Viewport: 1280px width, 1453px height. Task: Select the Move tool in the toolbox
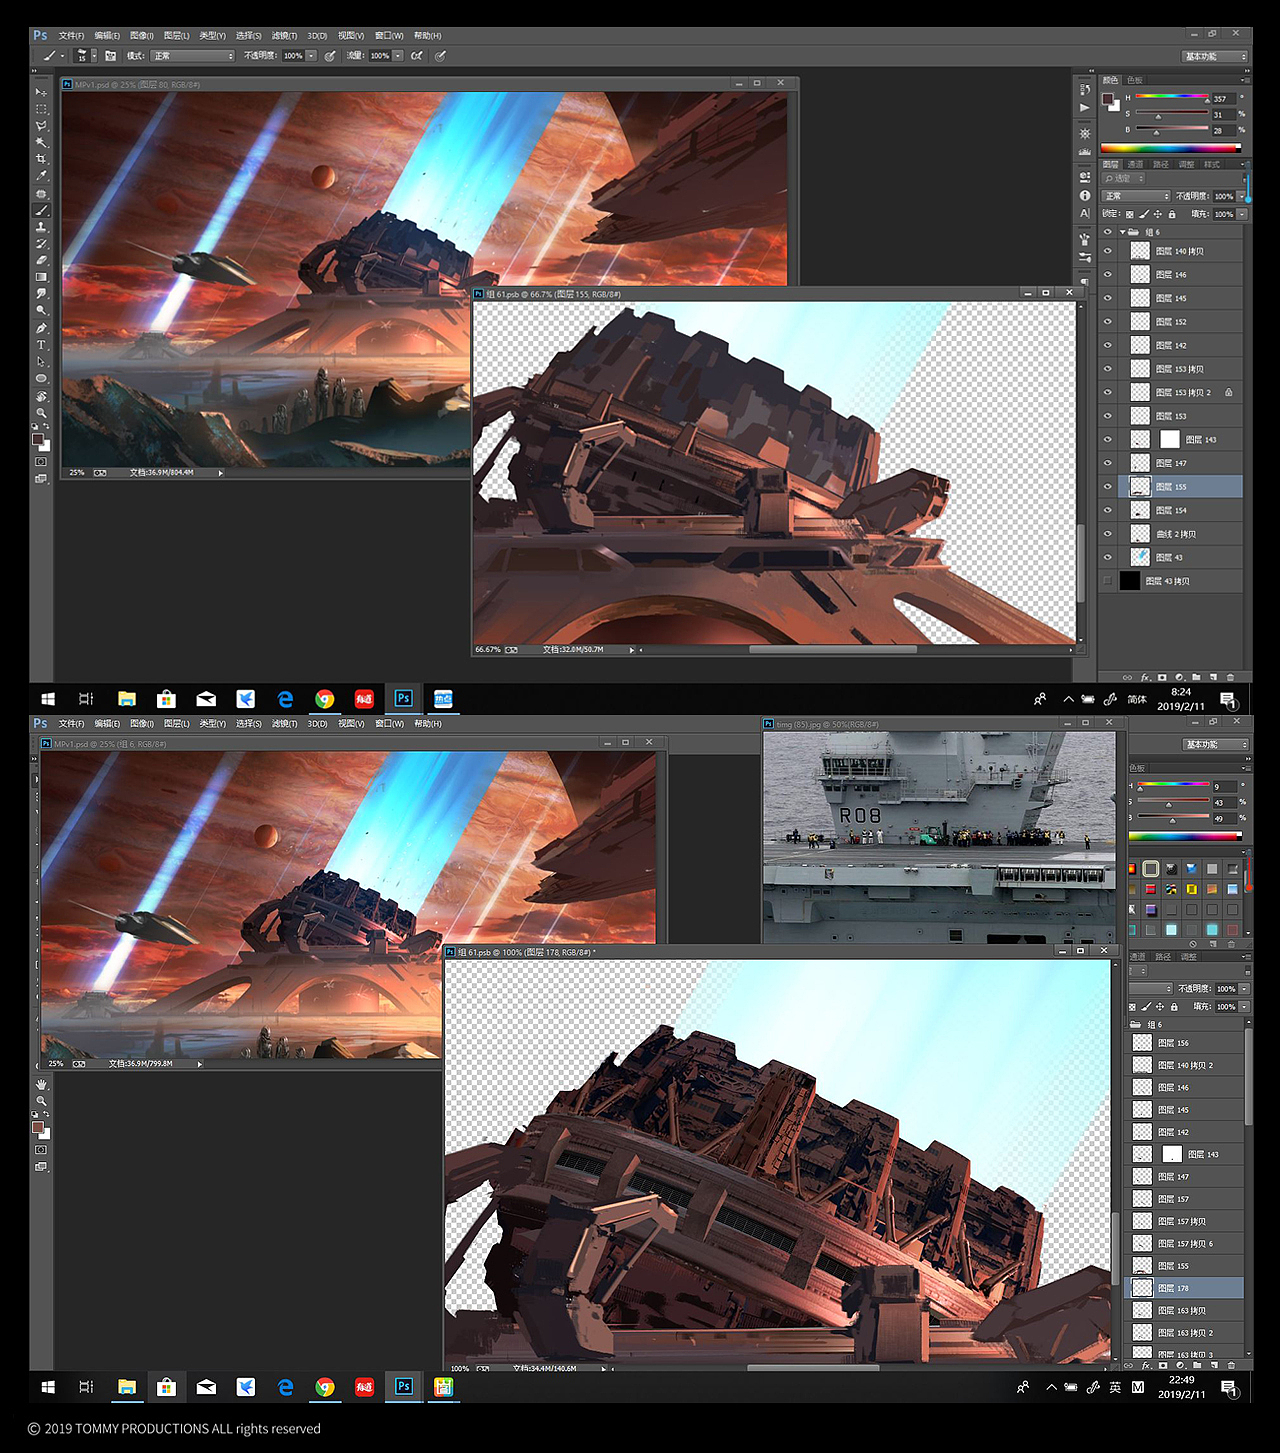(x=41, y=92)
